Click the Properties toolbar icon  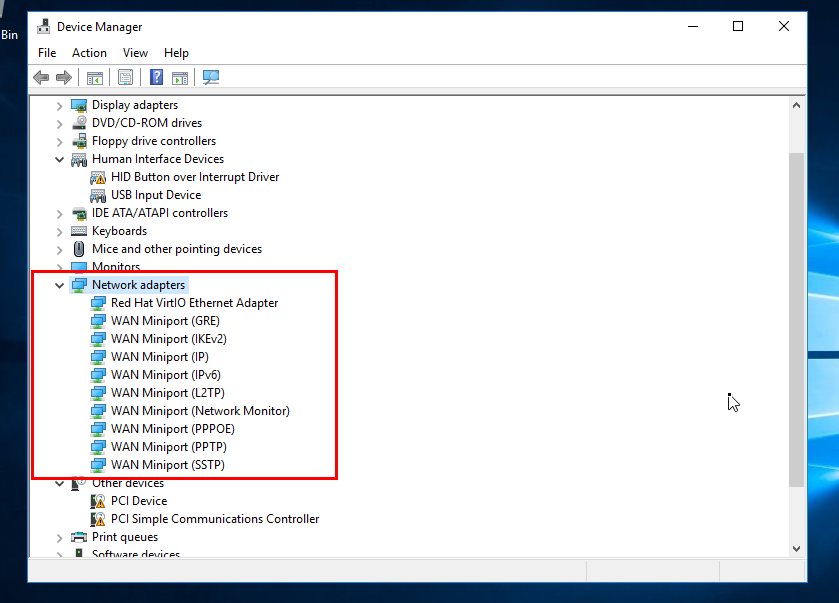[x=126, y=78]
